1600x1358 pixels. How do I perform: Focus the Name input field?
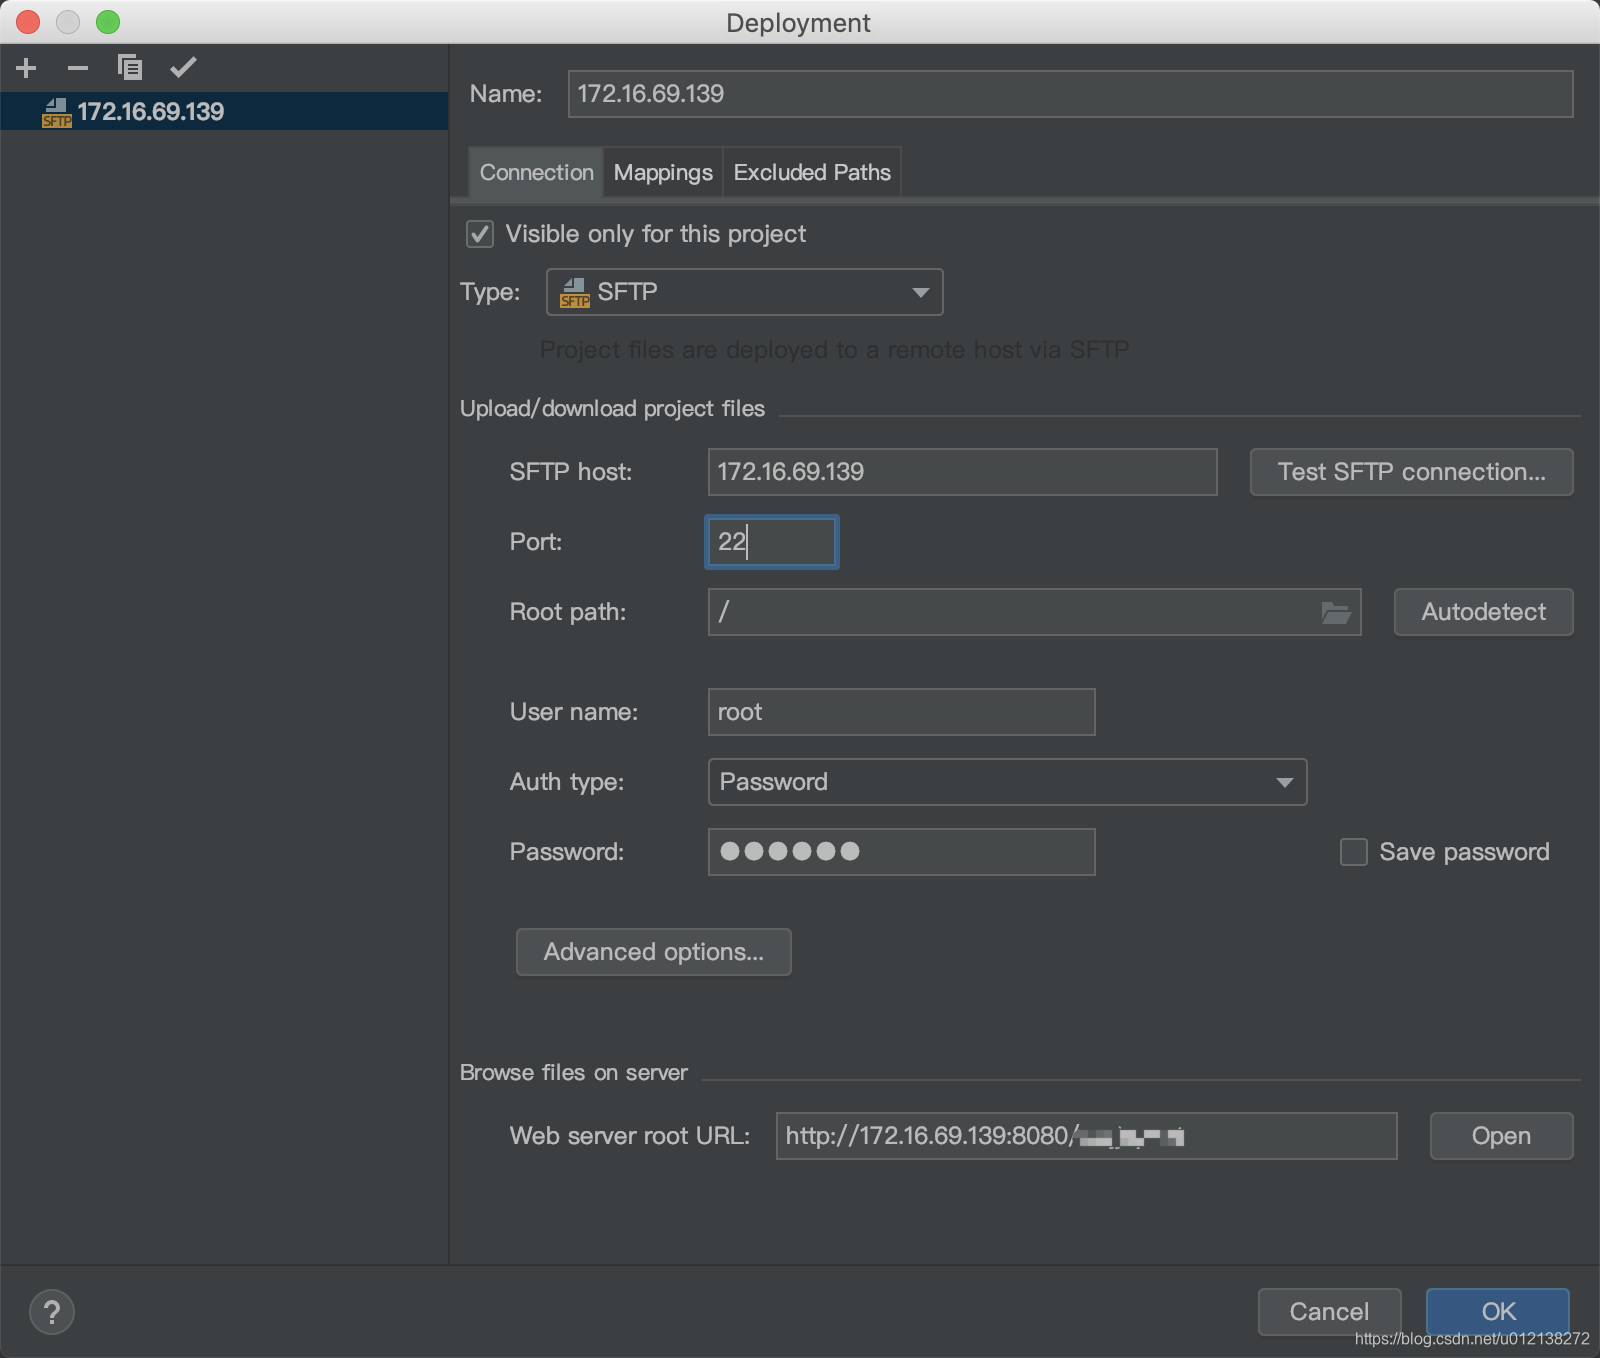click(x=1070, y=94)
